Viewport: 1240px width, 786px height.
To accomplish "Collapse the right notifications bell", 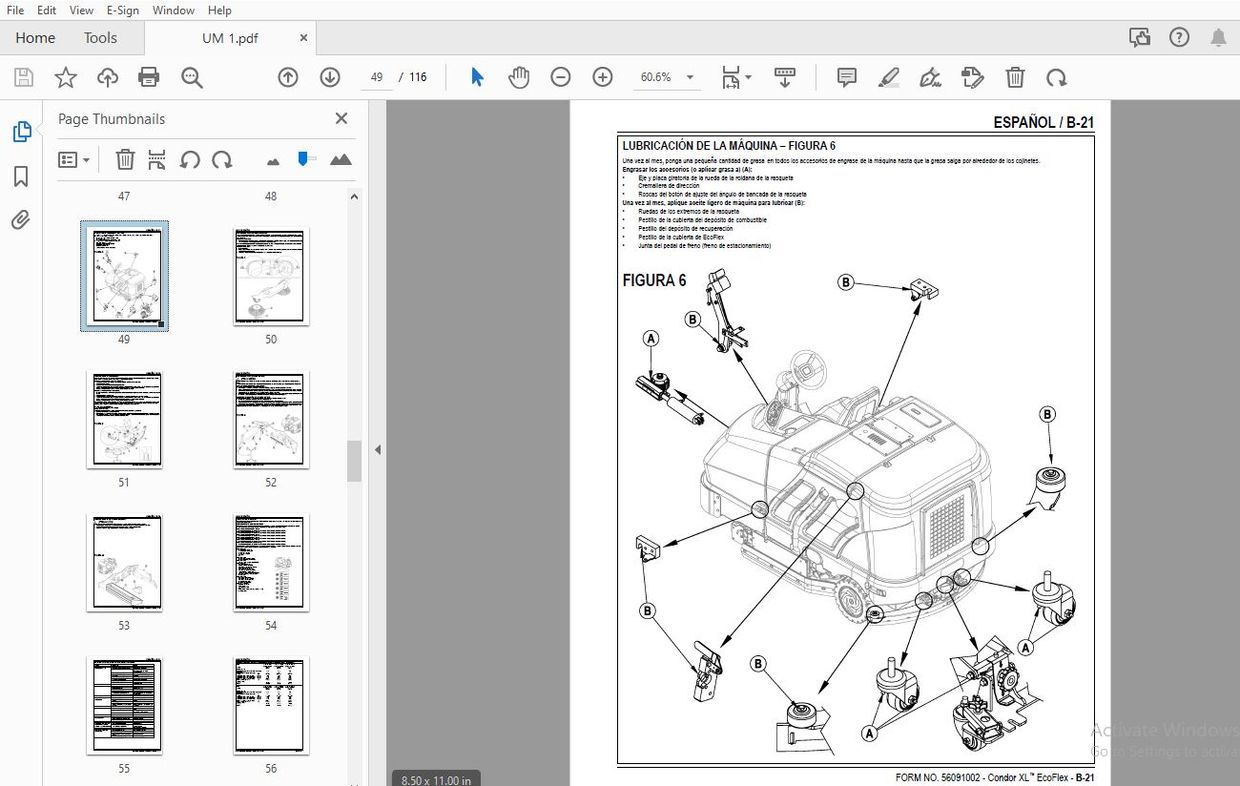I will pyautogui.click(x=1218, y=36).
